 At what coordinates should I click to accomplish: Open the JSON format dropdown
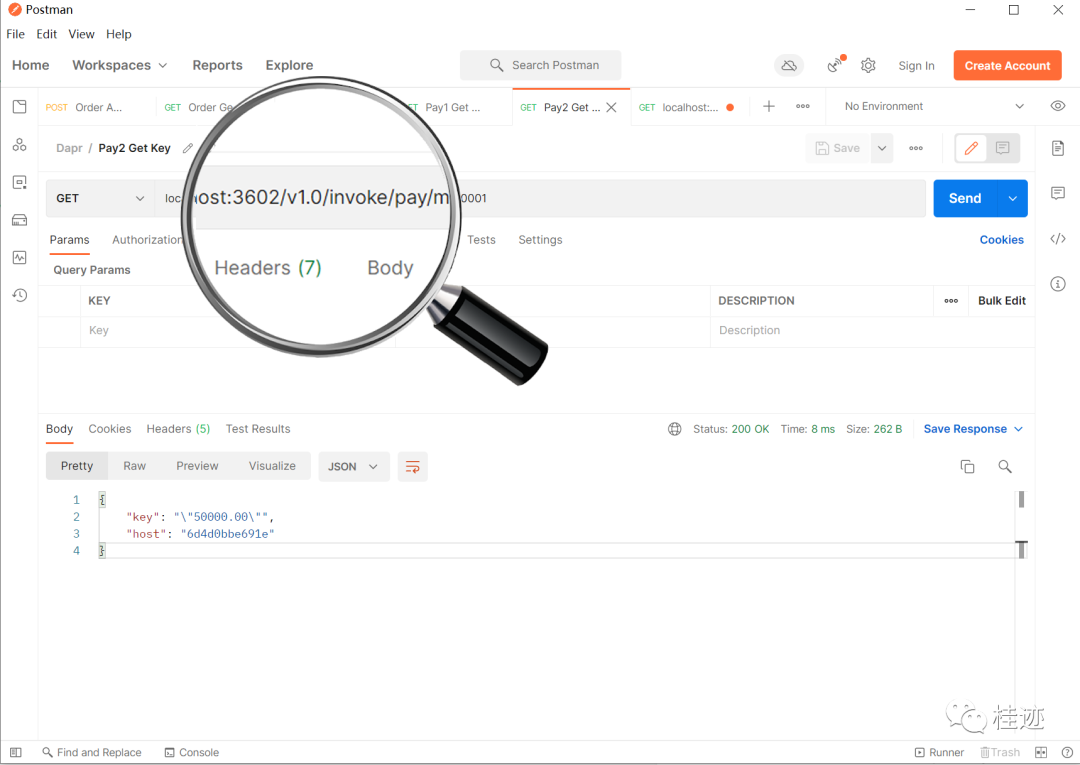pyautogui.click(x=353, y=467)
